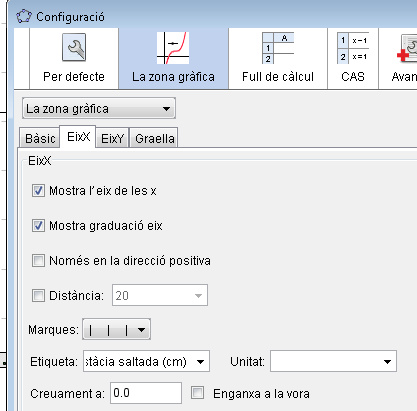Open the Distància value combo box

pyautogui.click(x=160, y=295)
